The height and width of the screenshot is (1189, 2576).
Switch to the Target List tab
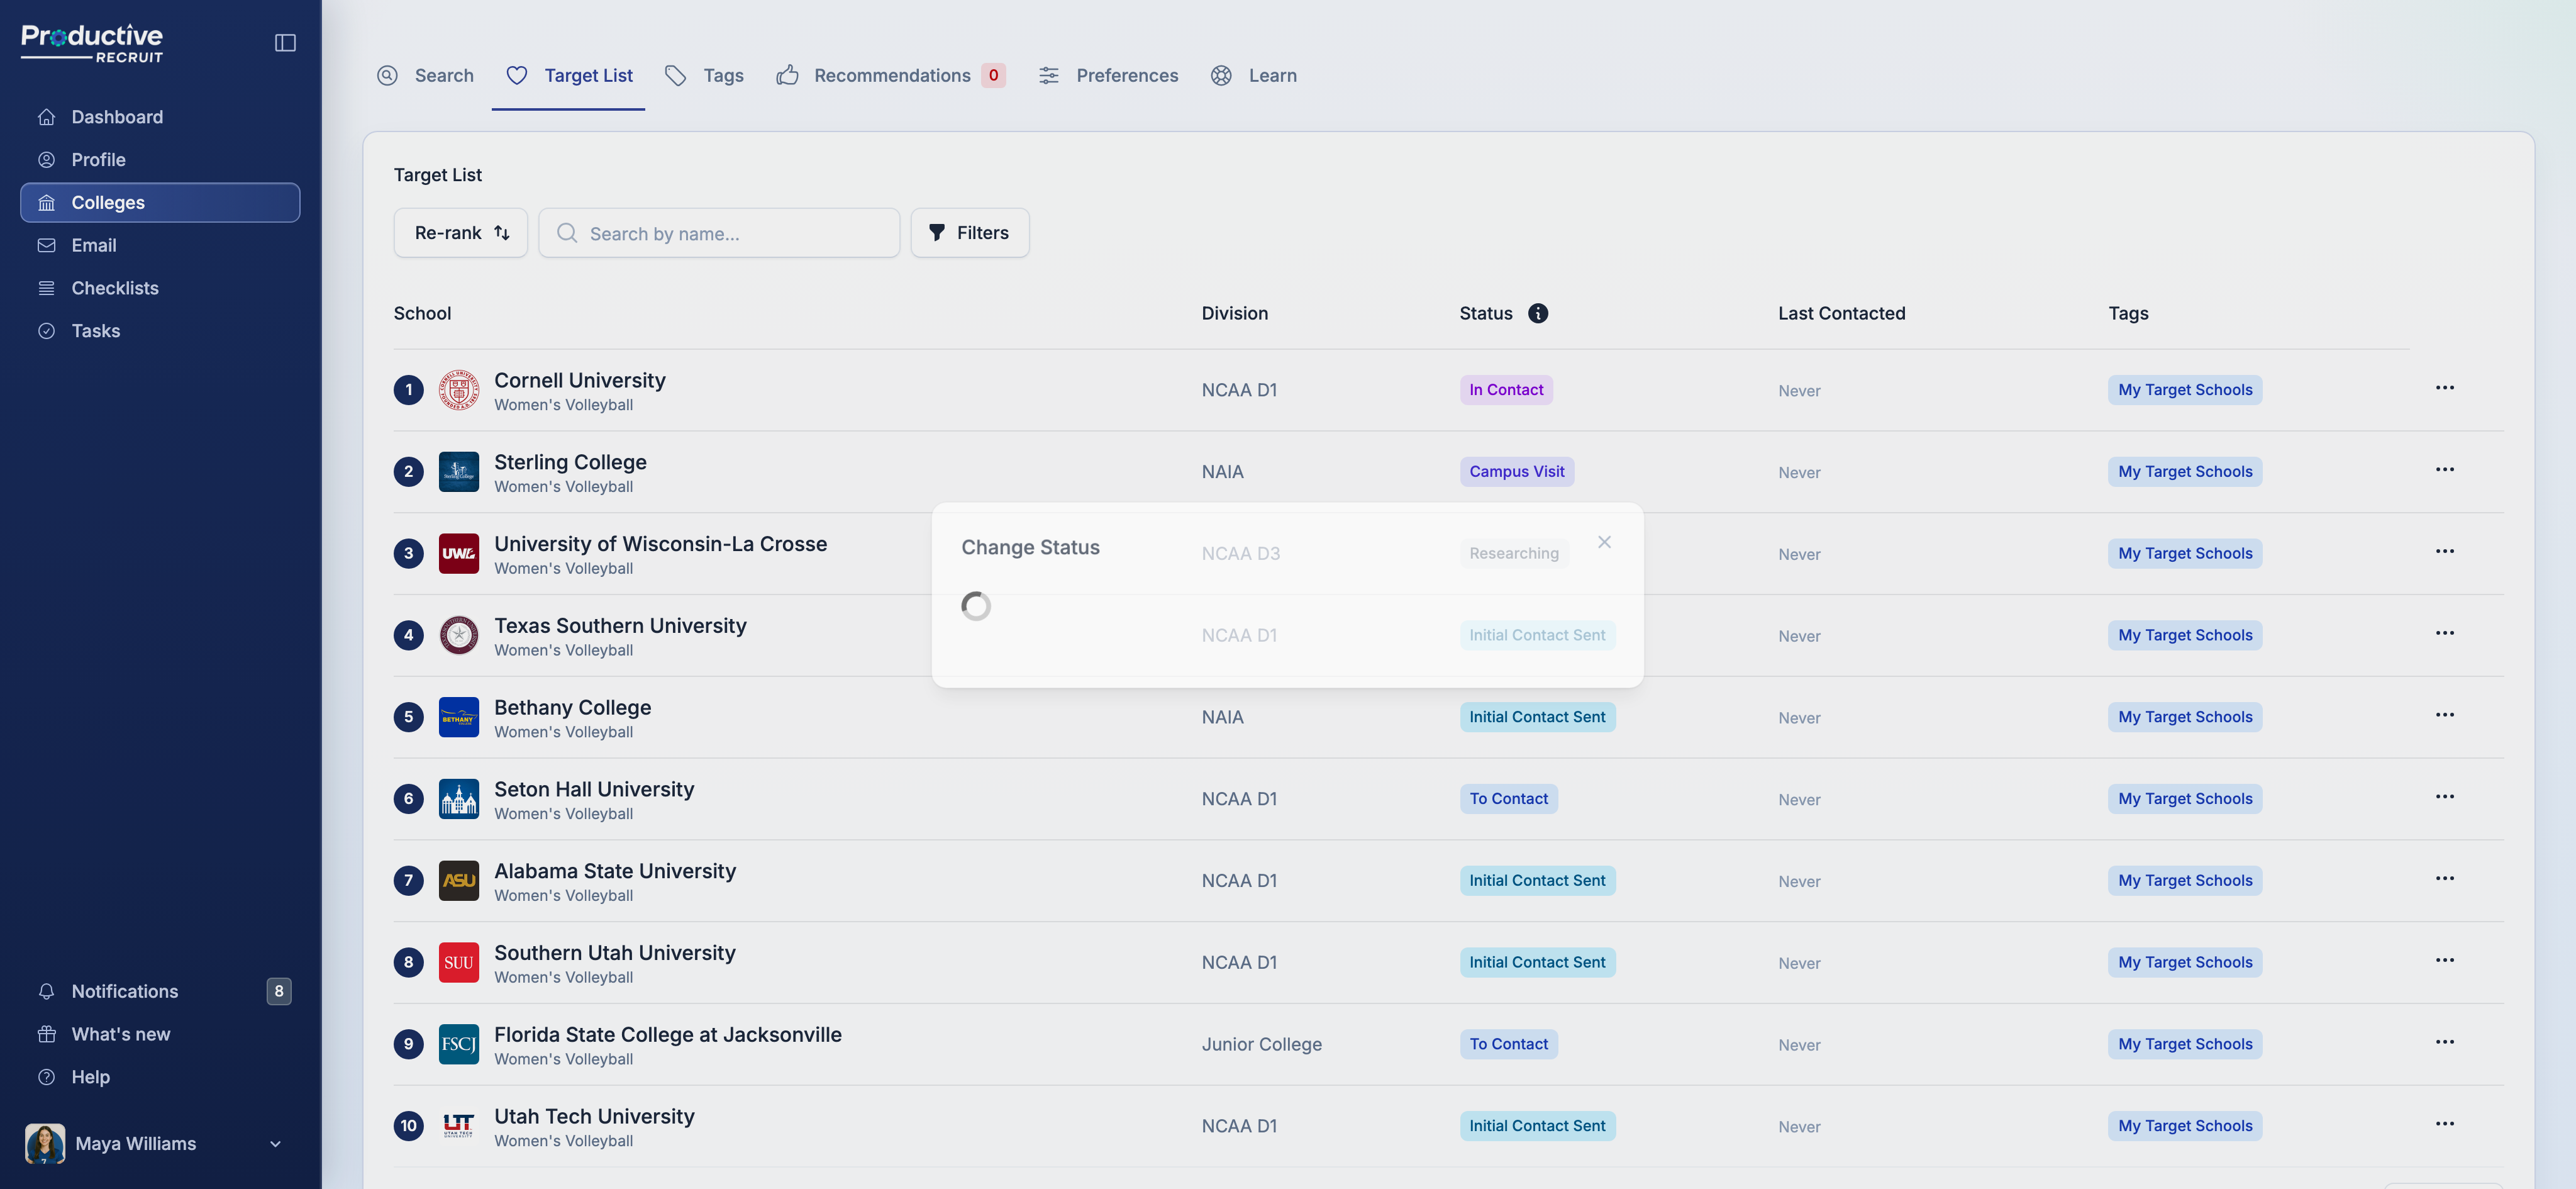(x=569, y=75)
